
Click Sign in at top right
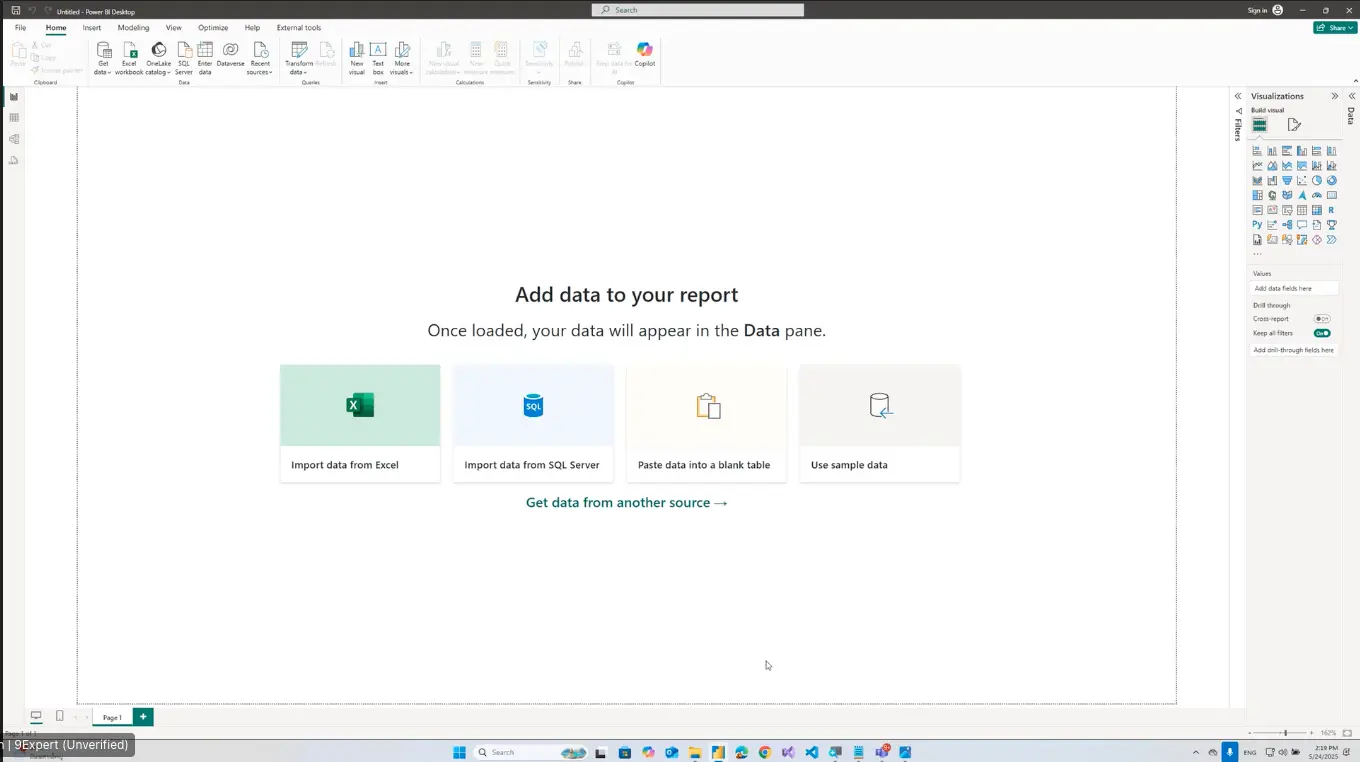pyautogui.click(x=1263, y=10)
